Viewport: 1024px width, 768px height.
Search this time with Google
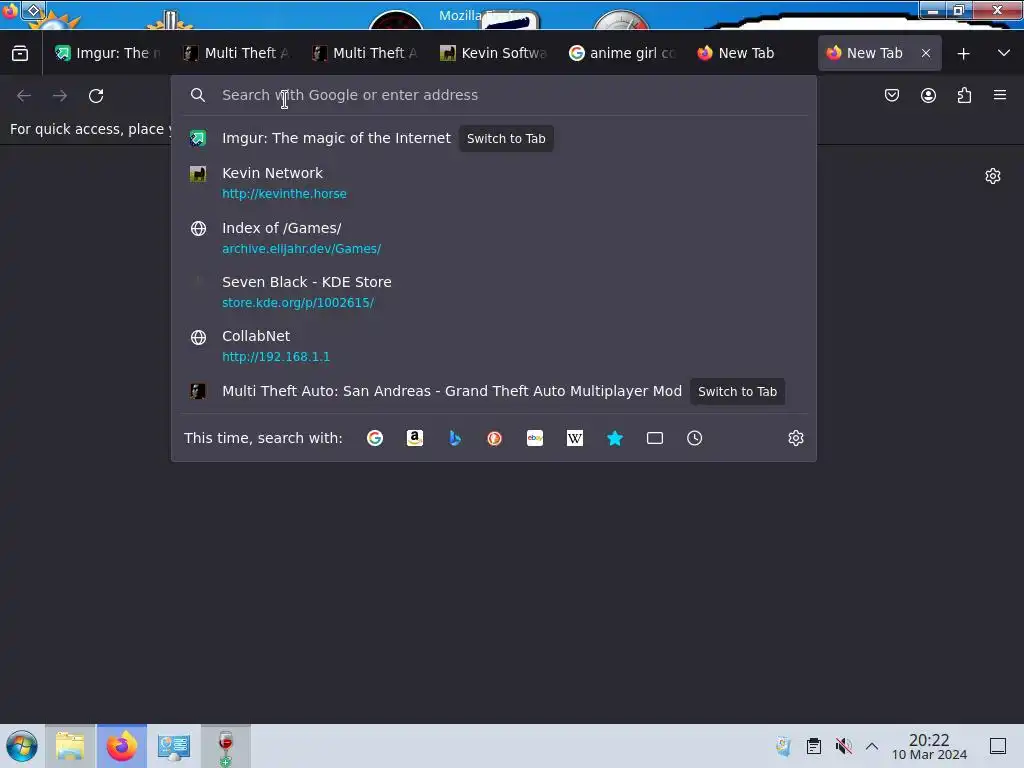click(375, 438)
